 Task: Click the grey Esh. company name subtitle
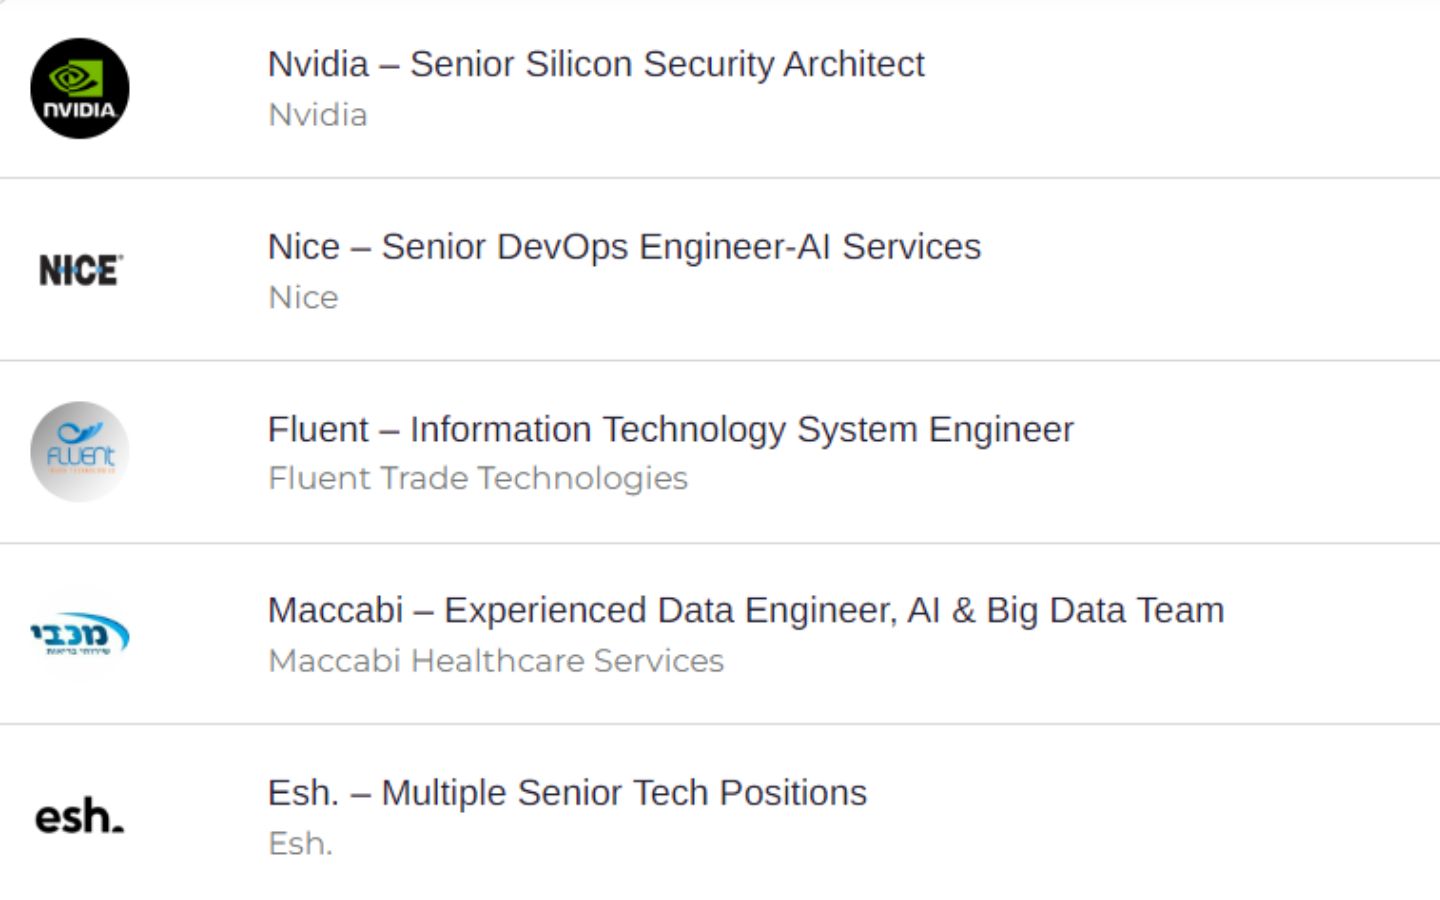[x=300, y=844]
